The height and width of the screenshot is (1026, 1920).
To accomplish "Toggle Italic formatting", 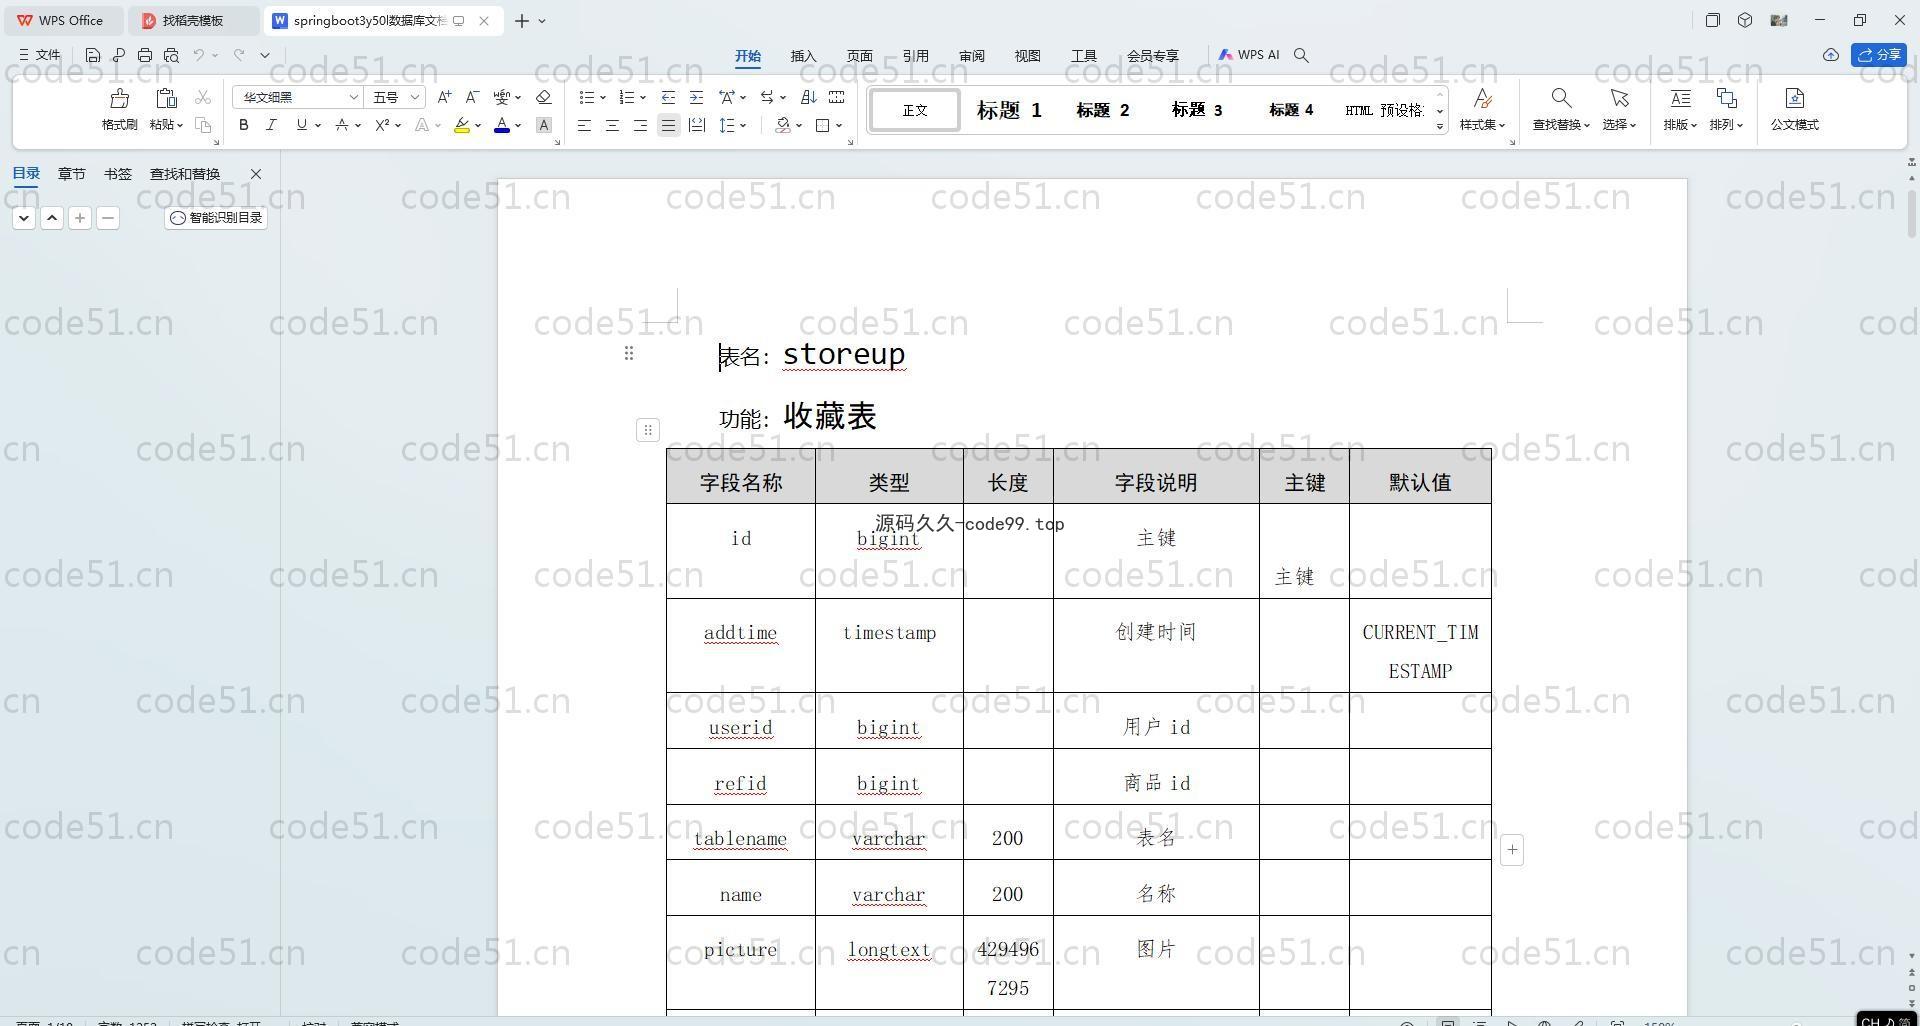I will 271,125.
